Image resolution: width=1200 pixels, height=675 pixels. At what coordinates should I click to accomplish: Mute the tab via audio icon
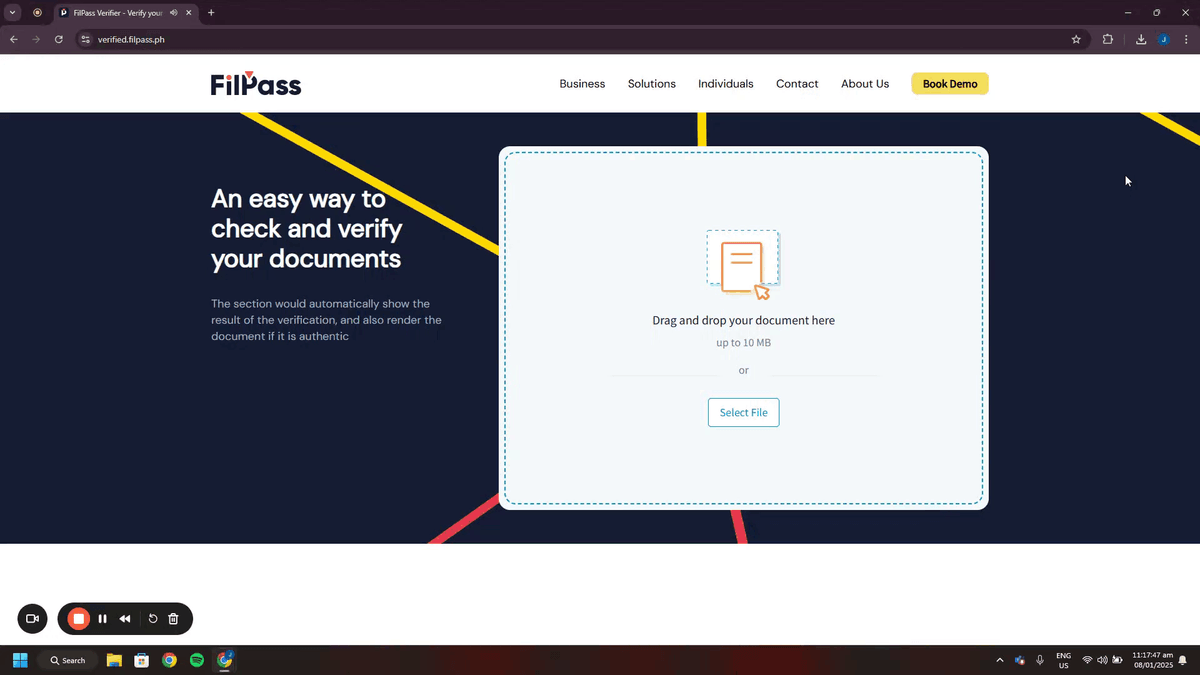click(x=174, y=13)
